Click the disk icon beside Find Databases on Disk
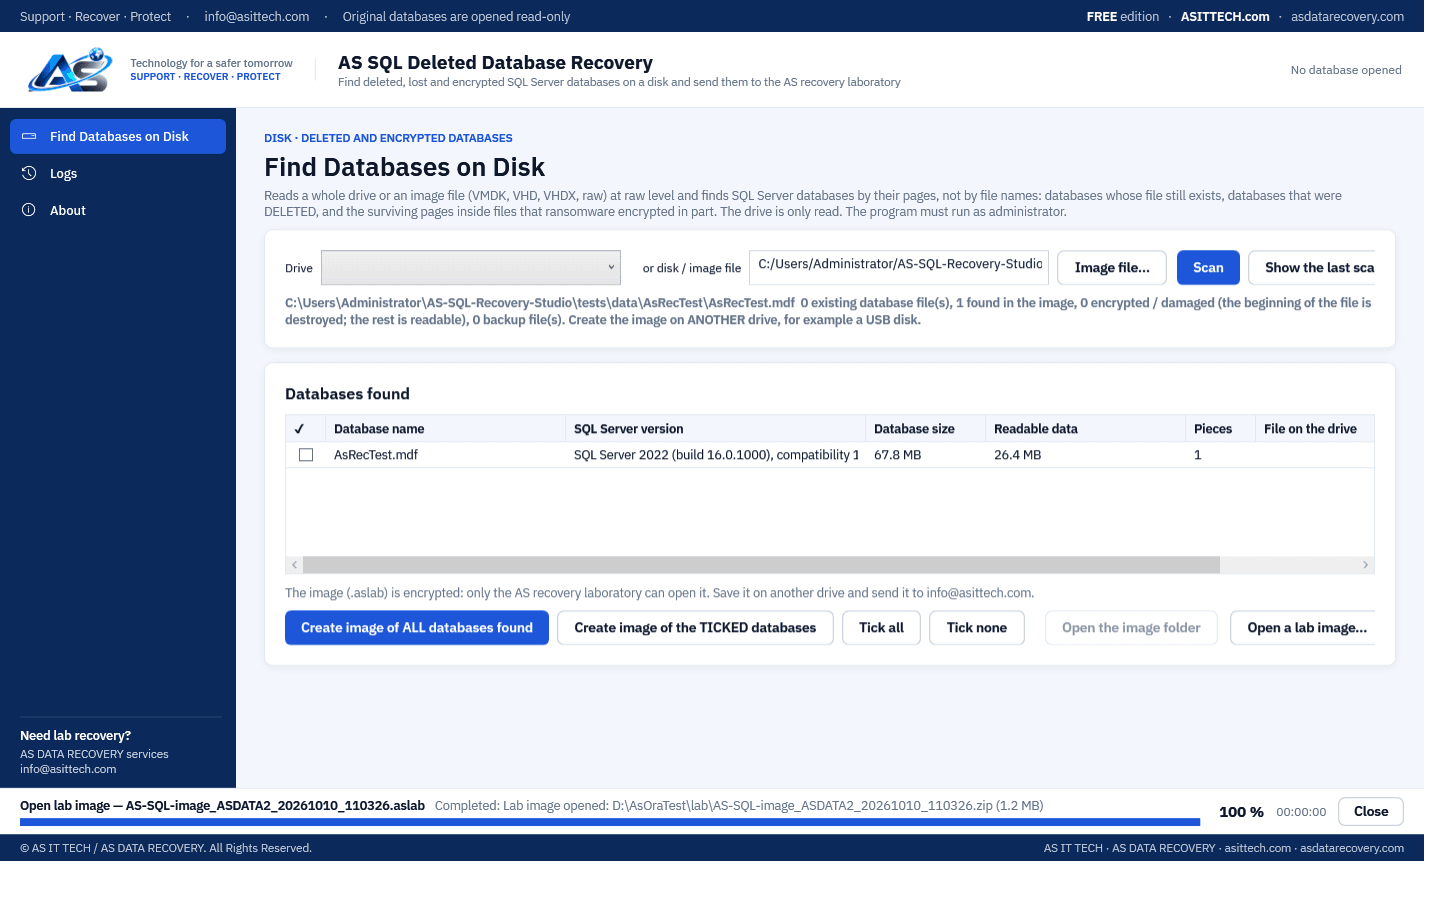 (x=29, y=136)
